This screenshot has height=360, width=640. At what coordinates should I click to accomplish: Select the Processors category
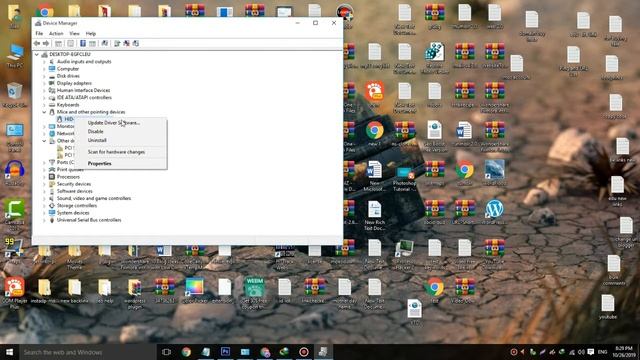pos(68,177)
